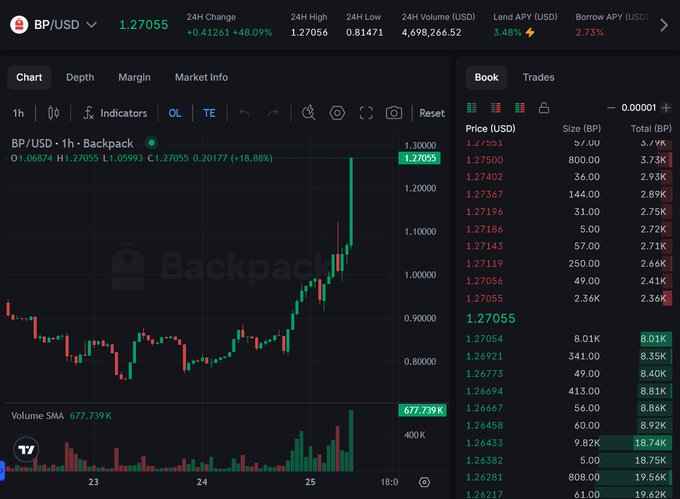The height and width of the screenshot is (499, 680).
Task: Click the TradingView logo
Action: (26, 450)
